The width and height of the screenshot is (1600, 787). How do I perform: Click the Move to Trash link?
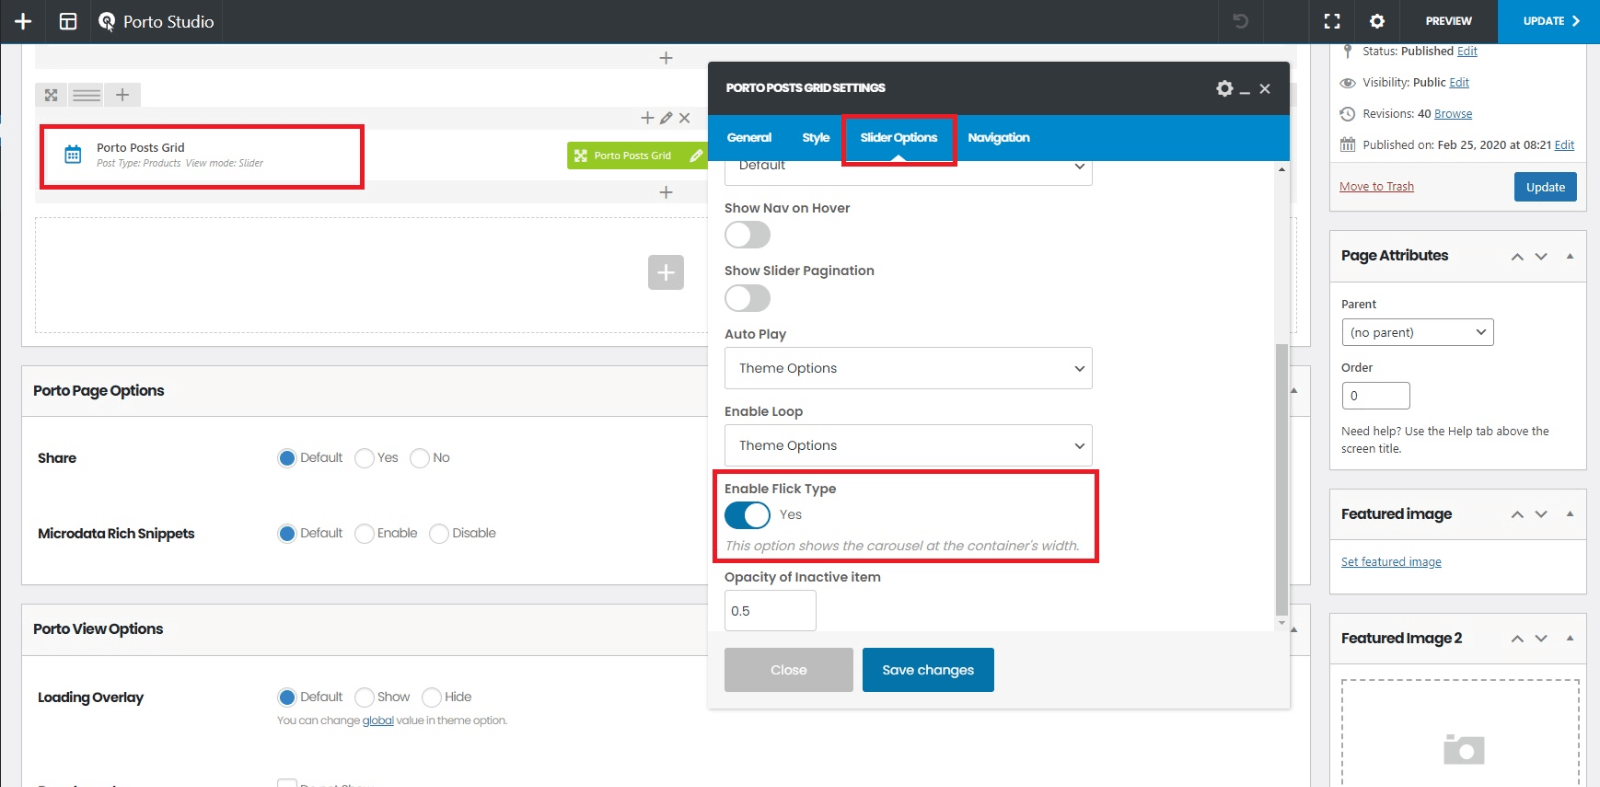[1376, 187]
